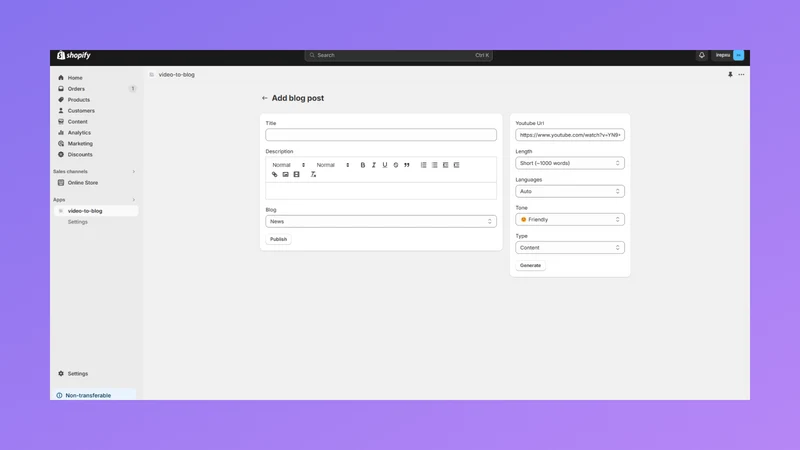The image size is (800, 450).
Task: Insert a bullet list
Action: tap(435, 165)
